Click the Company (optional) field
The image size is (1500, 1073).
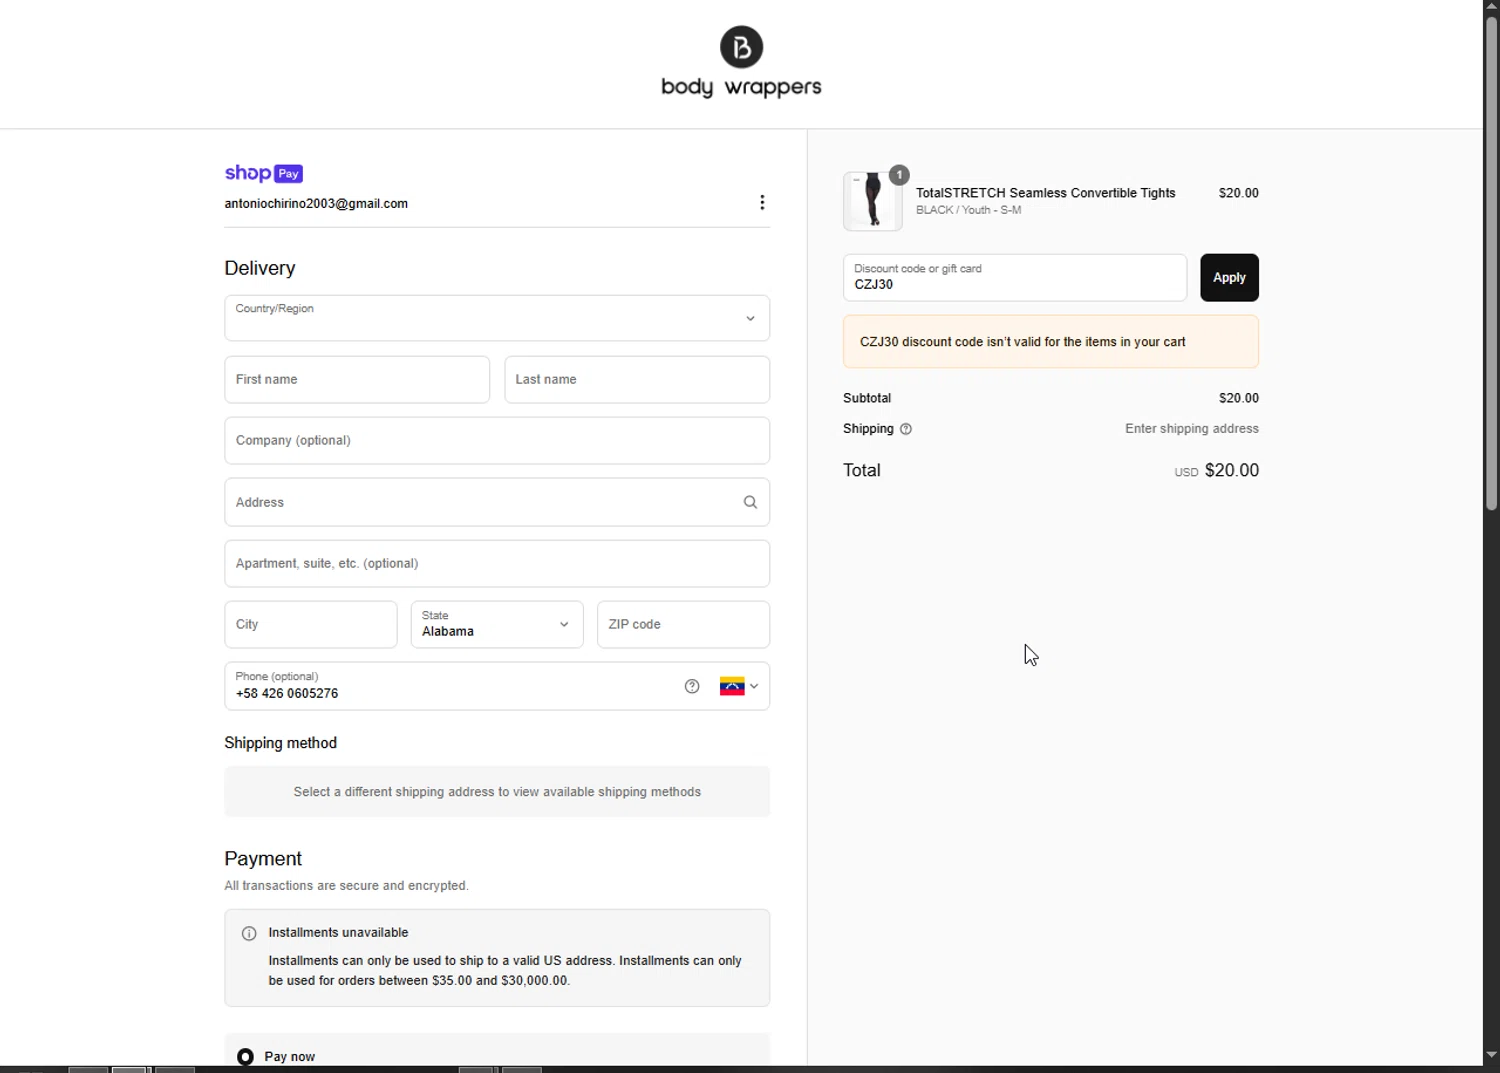(497, 440)
